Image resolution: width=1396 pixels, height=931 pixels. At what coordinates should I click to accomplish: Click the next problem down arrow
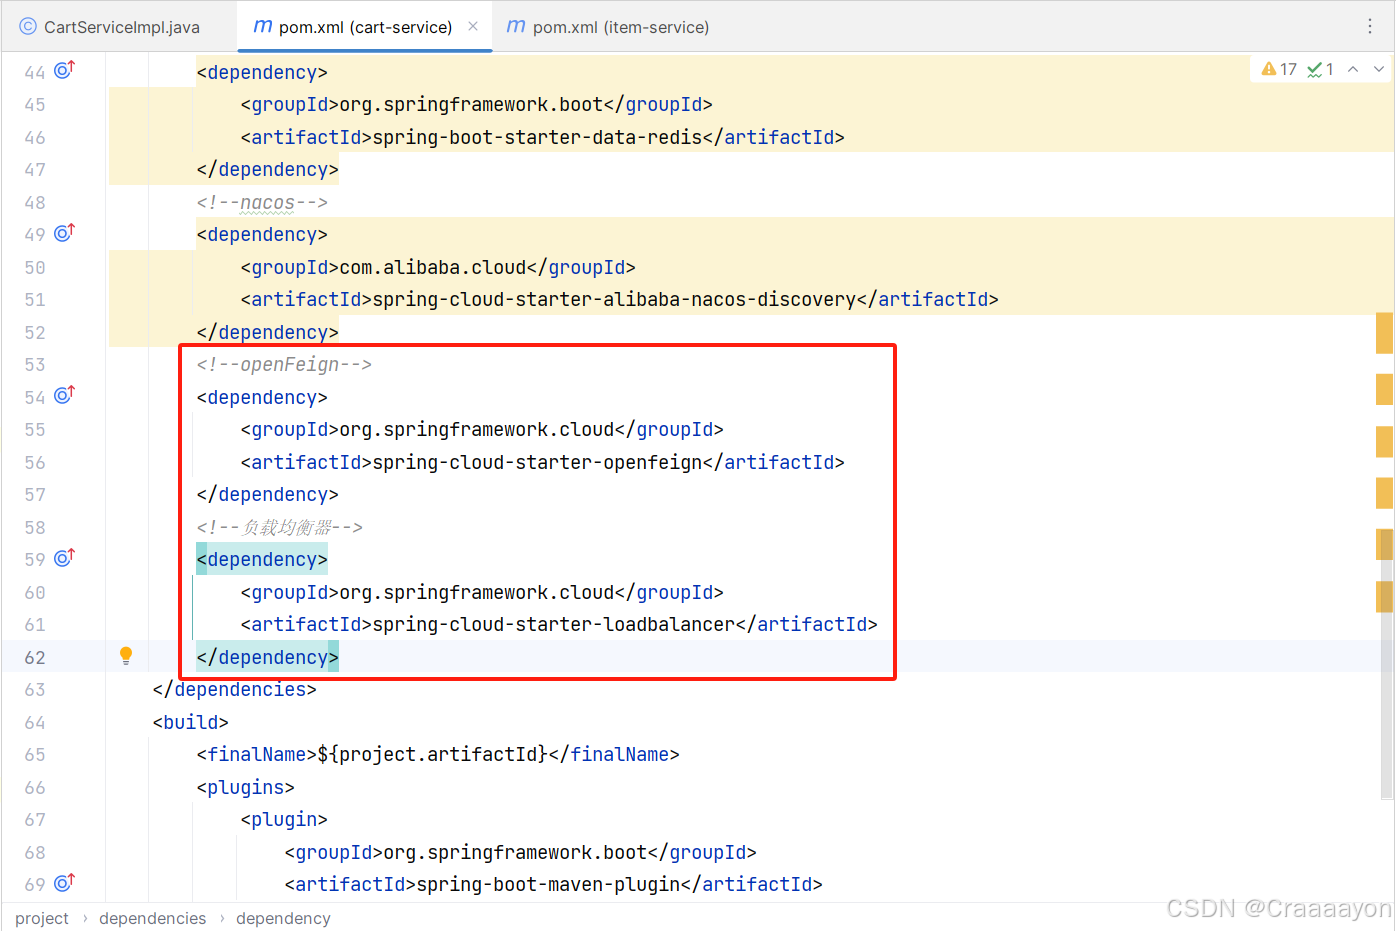(1377, 69)
